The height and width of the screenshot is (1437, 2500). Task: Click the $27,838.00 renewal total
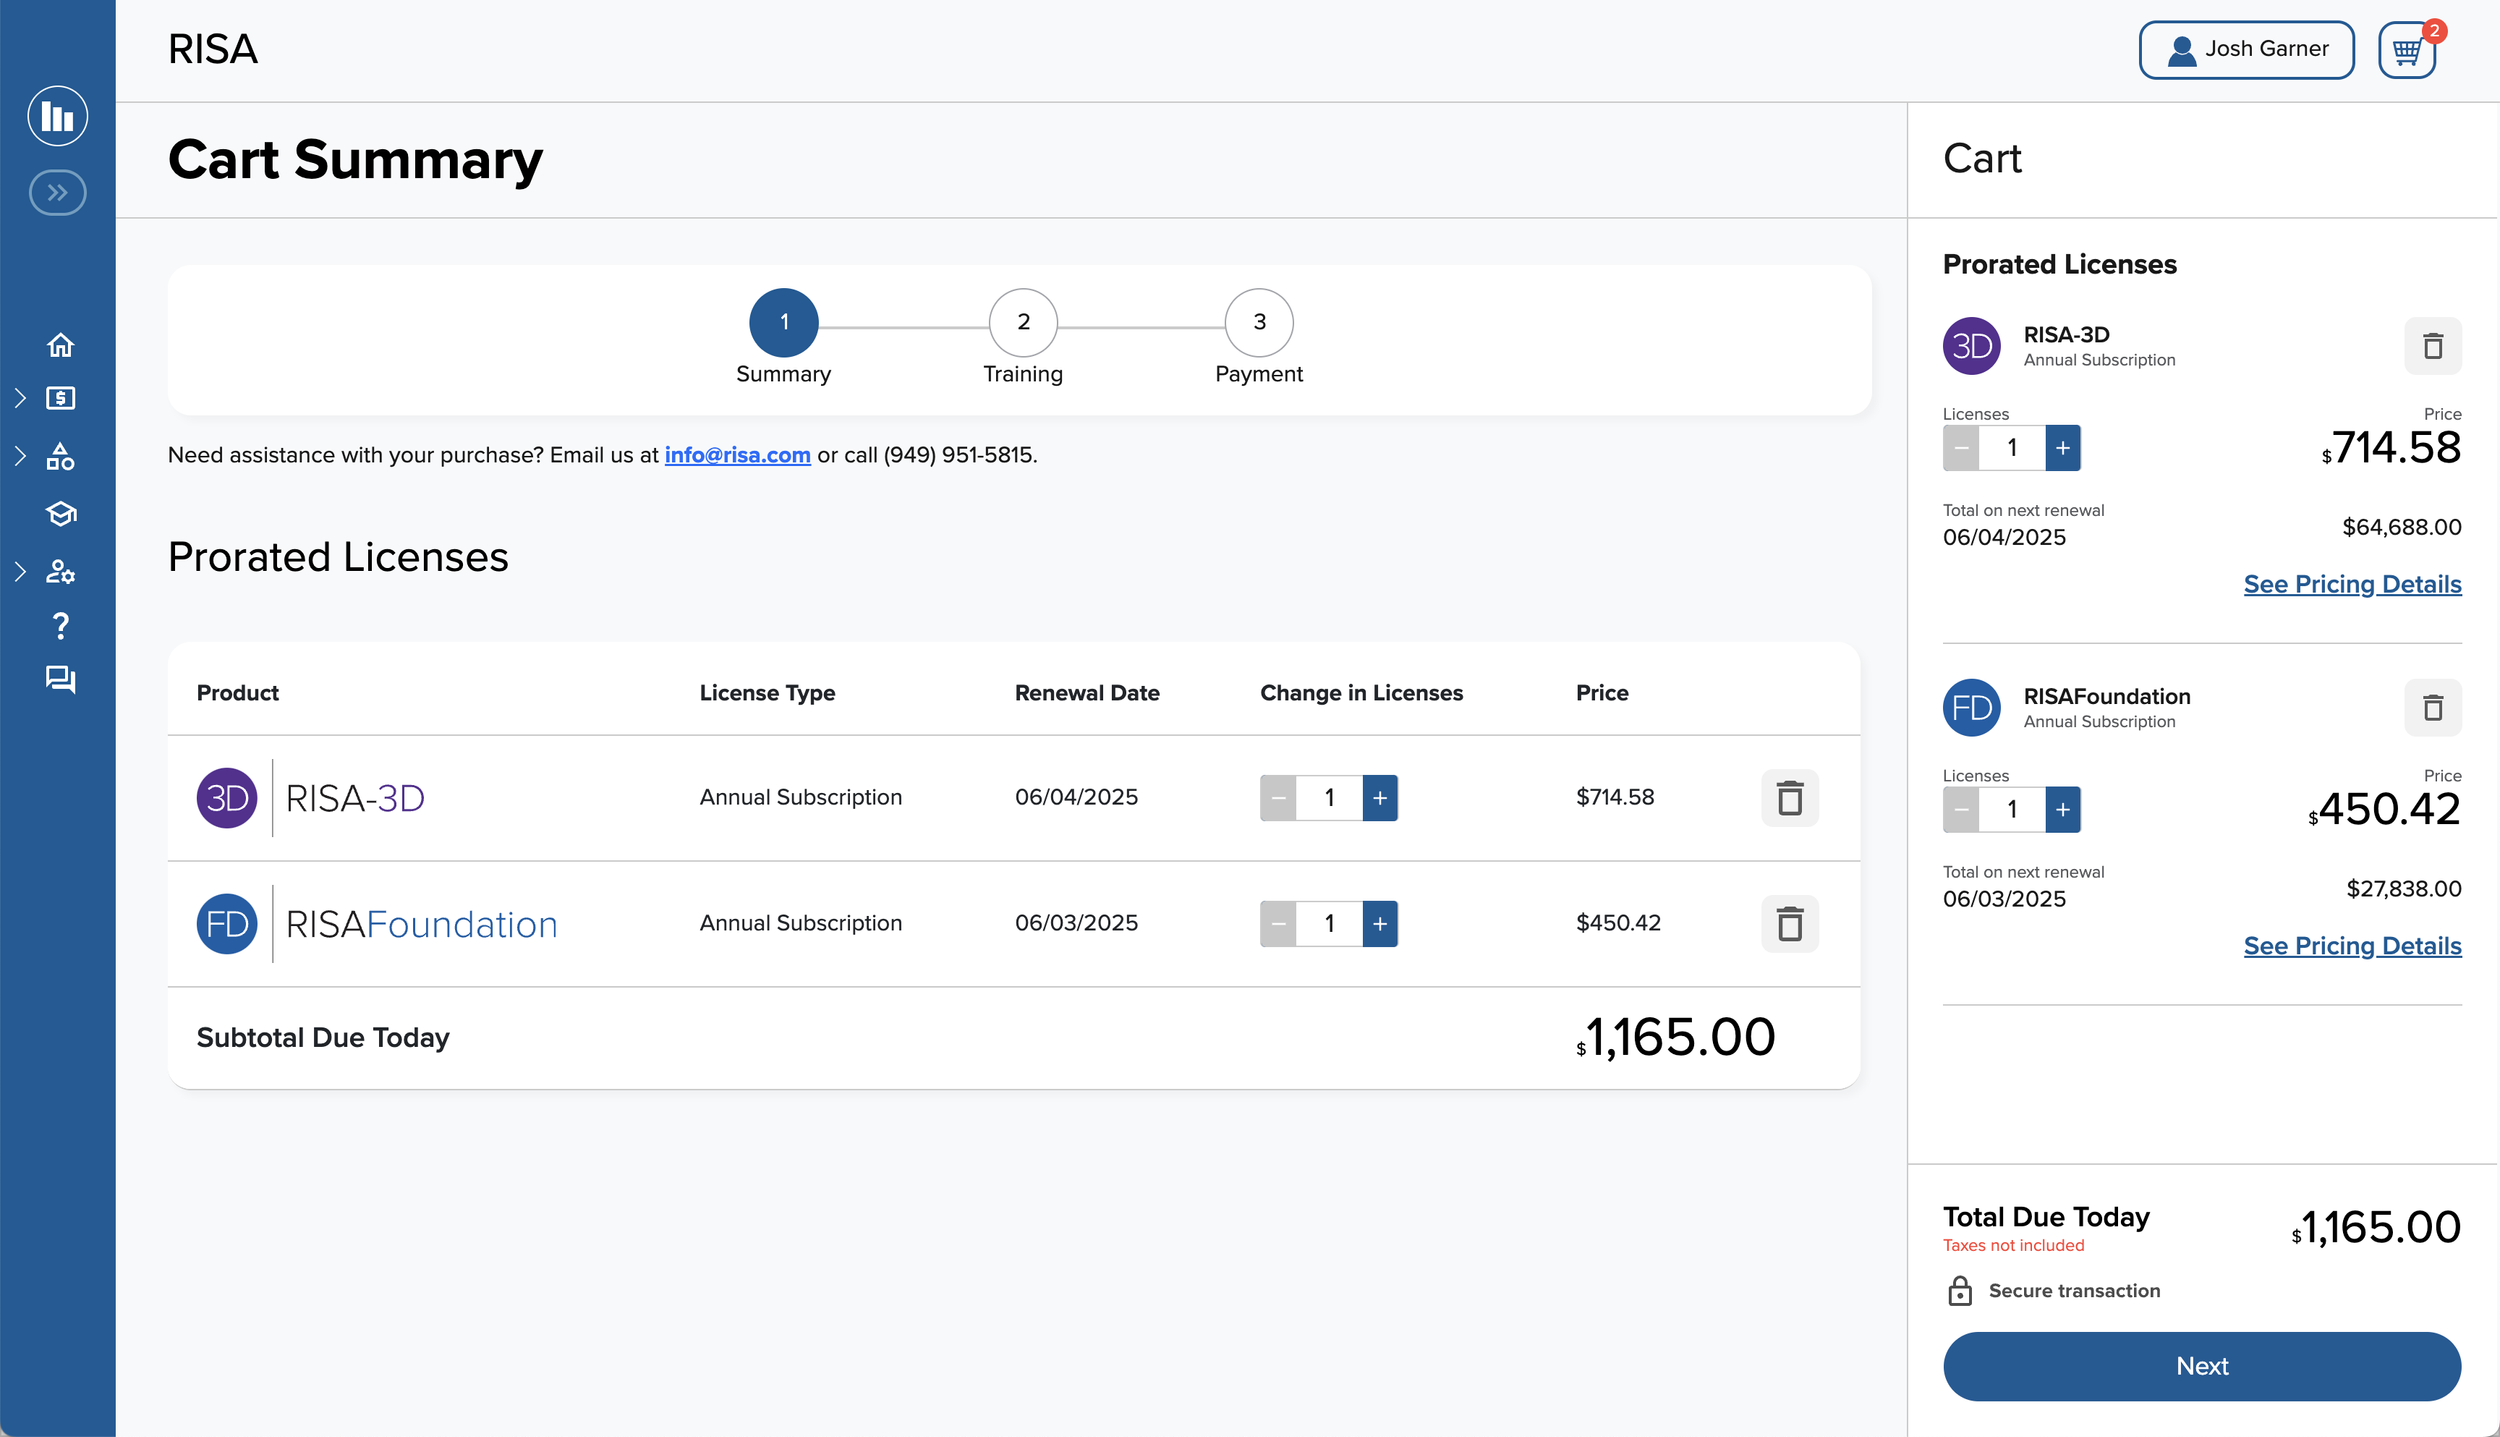[x=2404, y=889]
